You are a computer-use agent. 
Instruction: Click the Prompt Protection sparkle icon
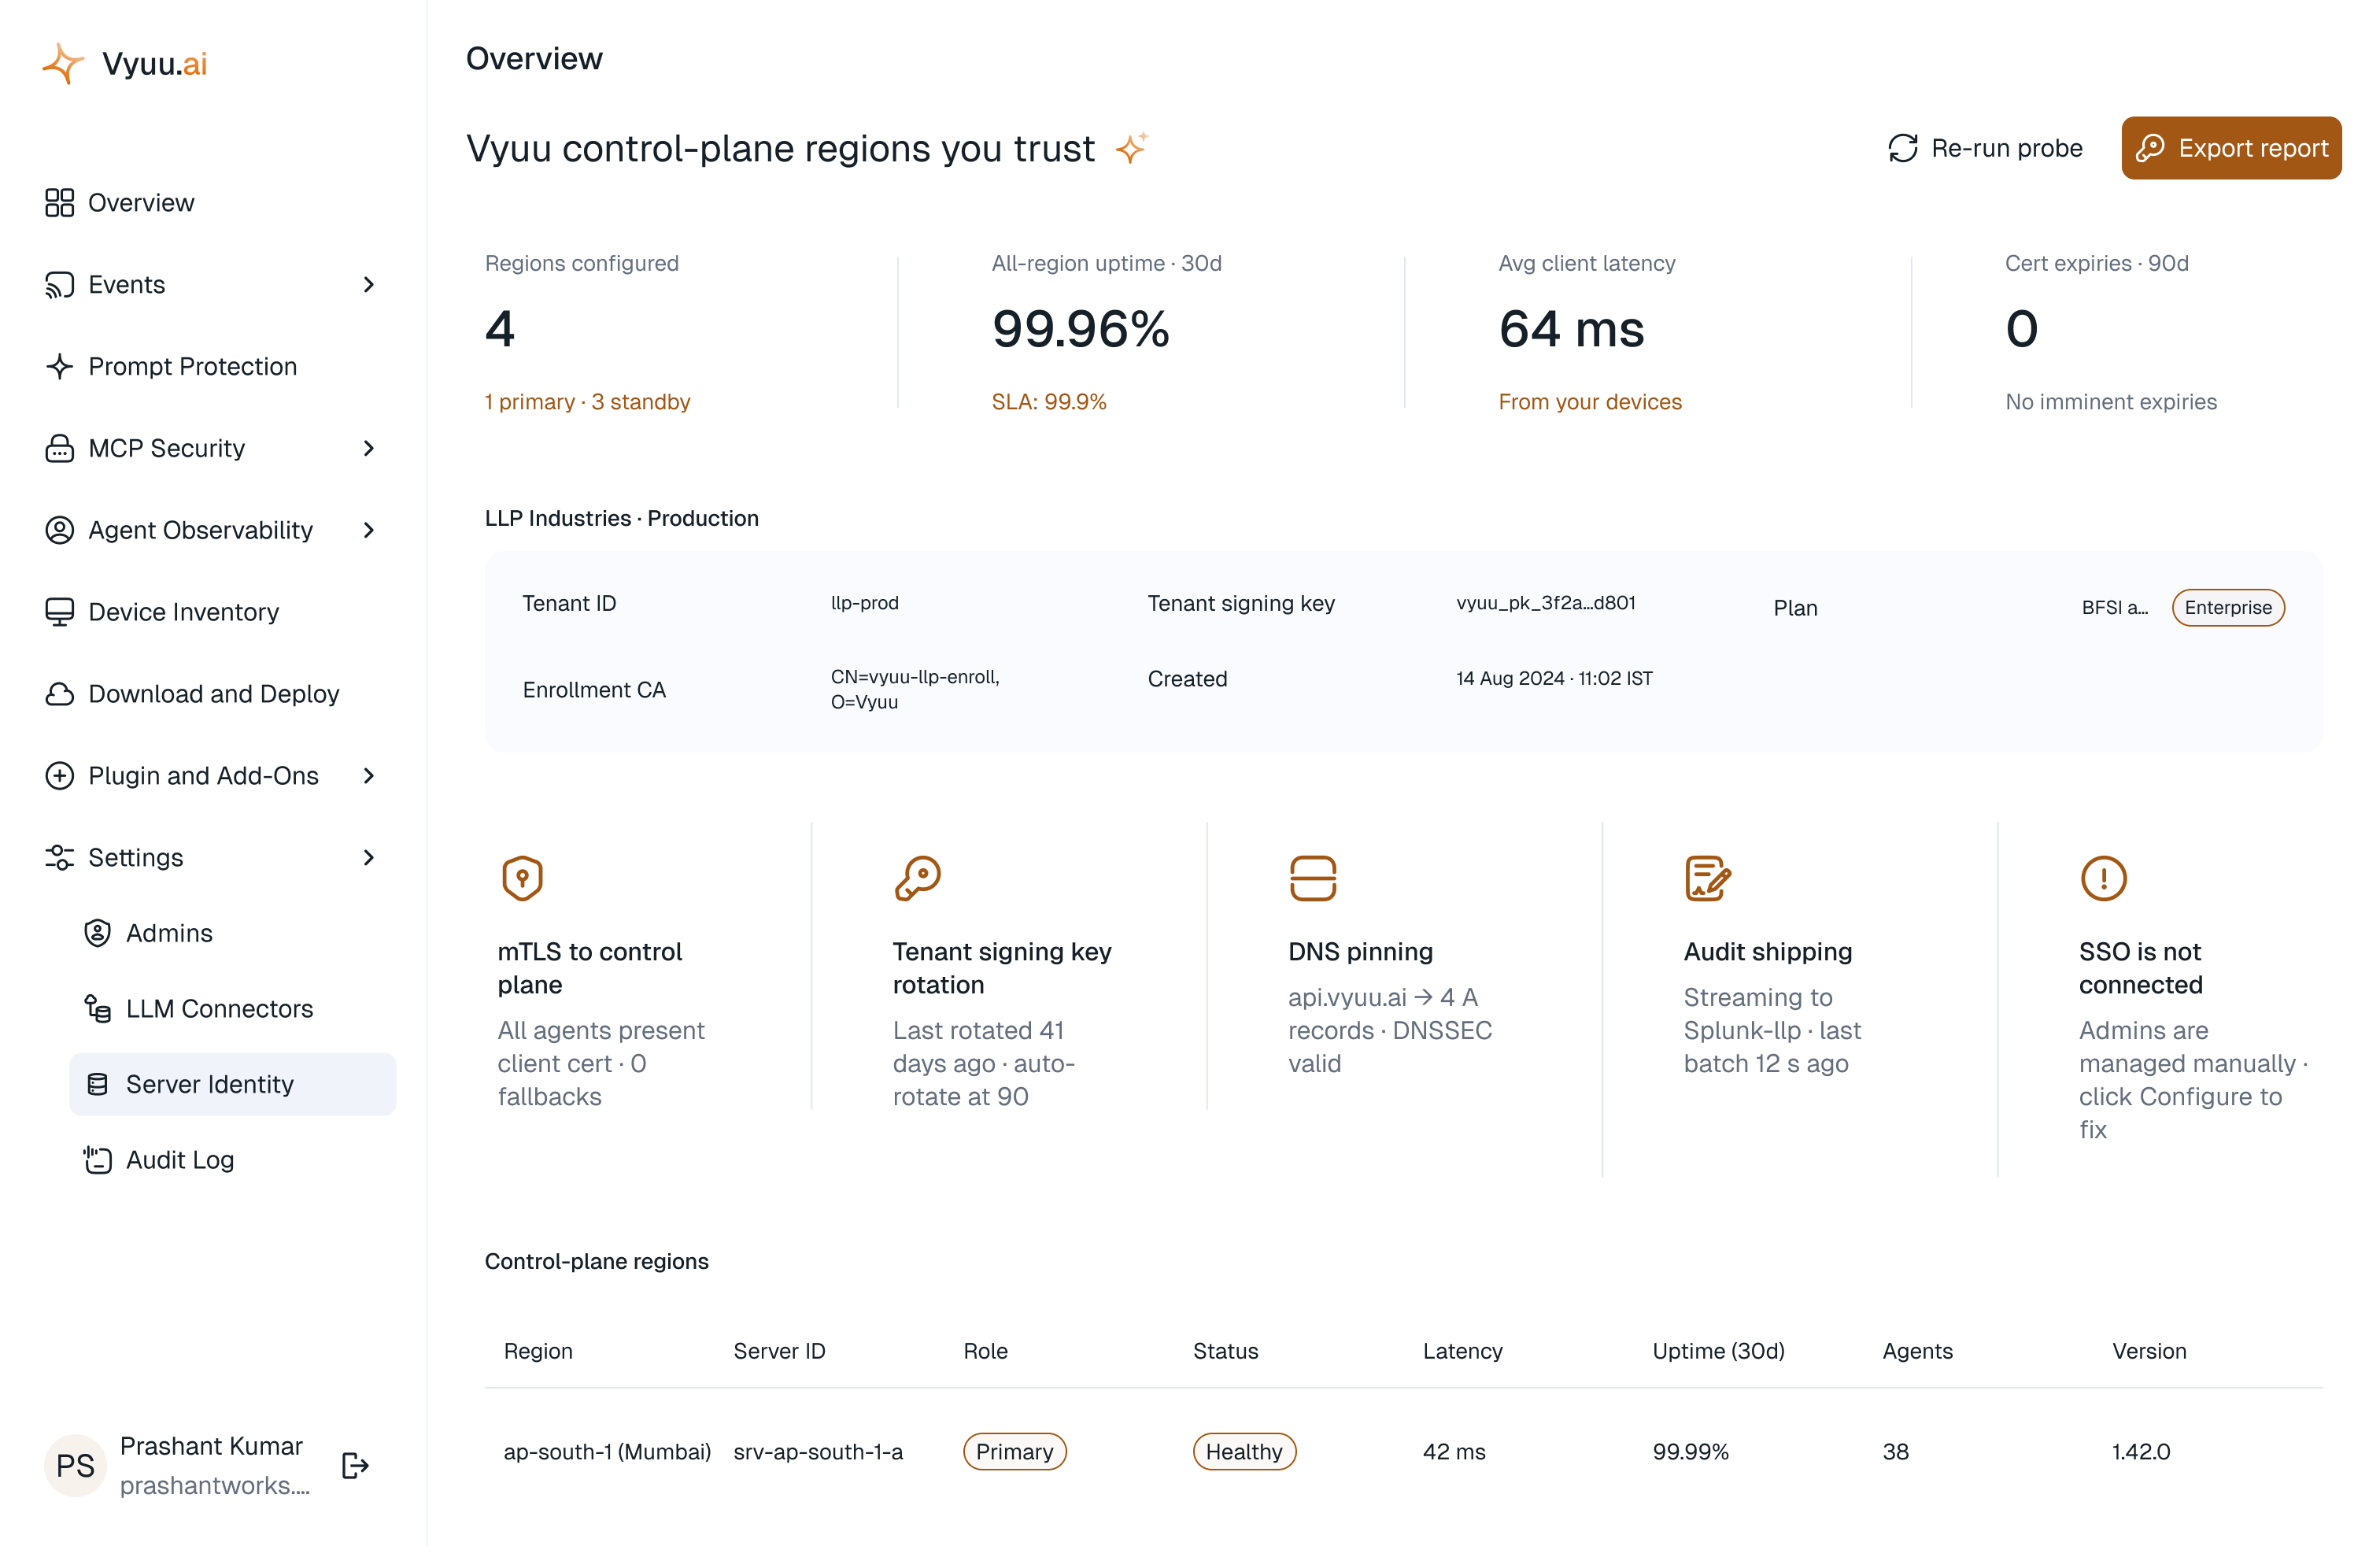tap(59, 367)
